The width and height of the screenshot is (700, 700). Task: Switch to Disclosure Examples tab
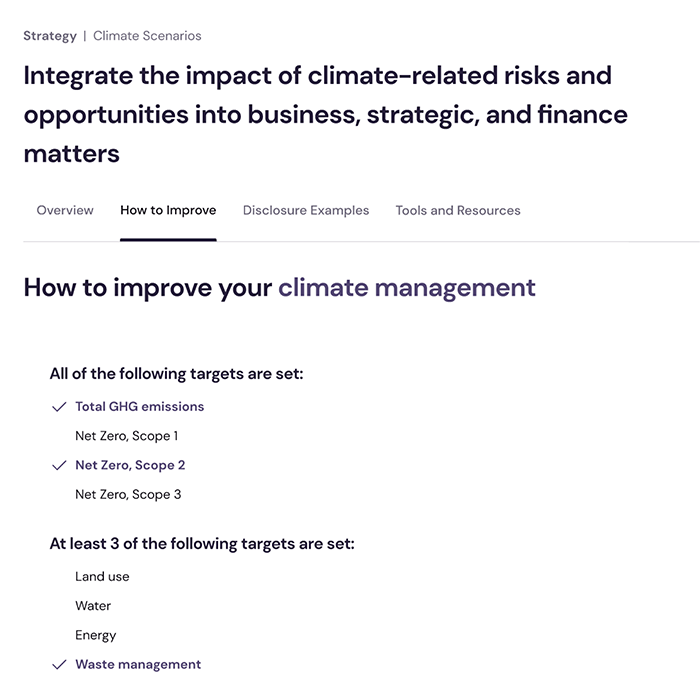point(306,210)
